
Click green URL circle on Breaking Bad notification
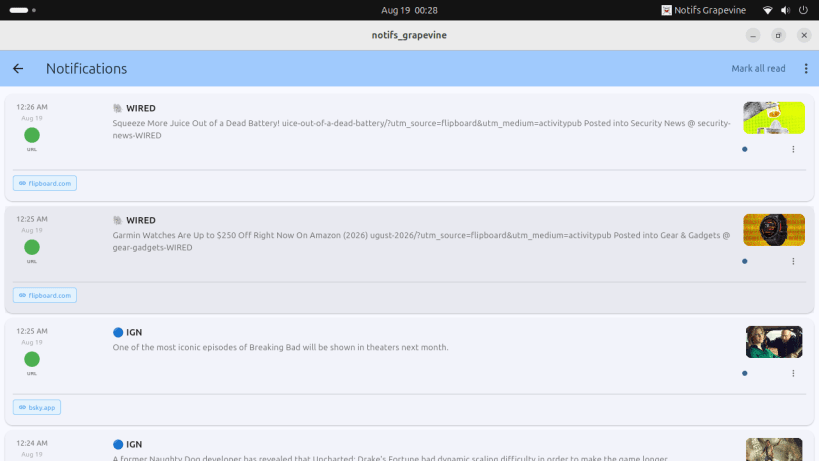click(32, 359)
